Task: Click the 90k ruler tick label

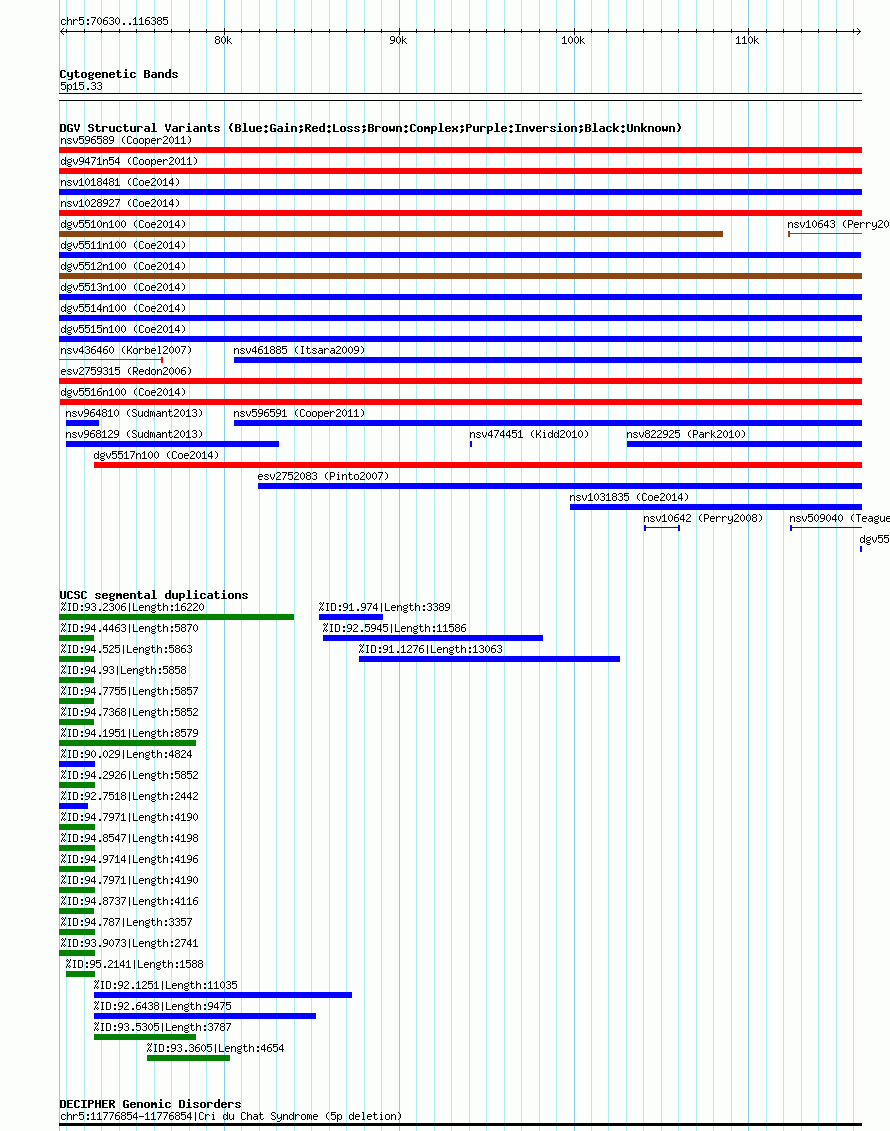Action: coord(398,40)
